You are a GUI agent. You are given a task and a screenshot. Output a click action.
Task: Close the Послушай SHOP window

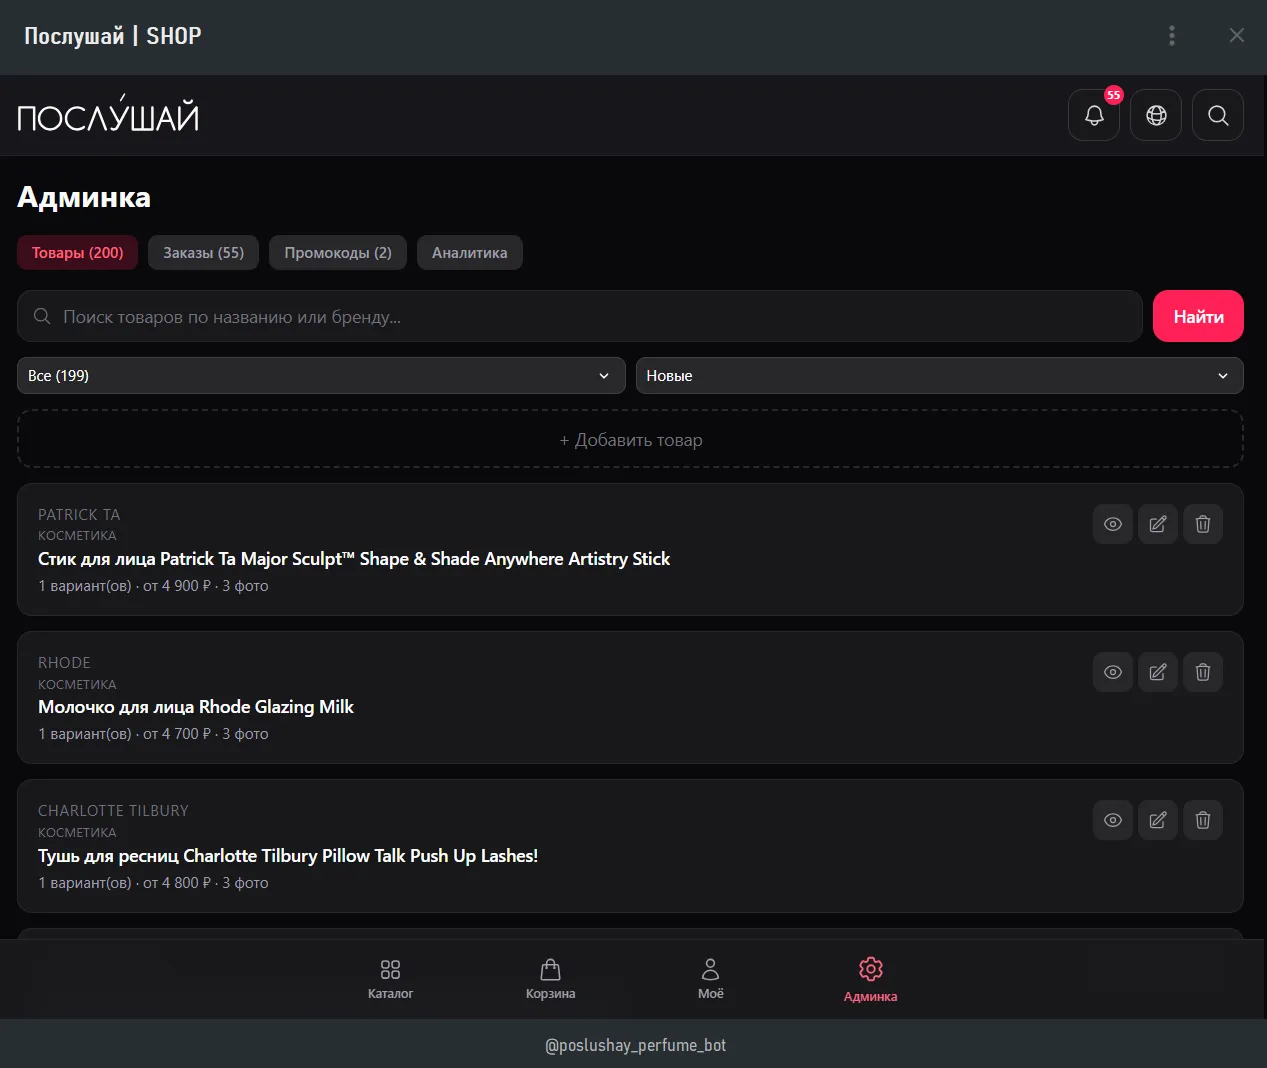click(x=1237, y=36)
